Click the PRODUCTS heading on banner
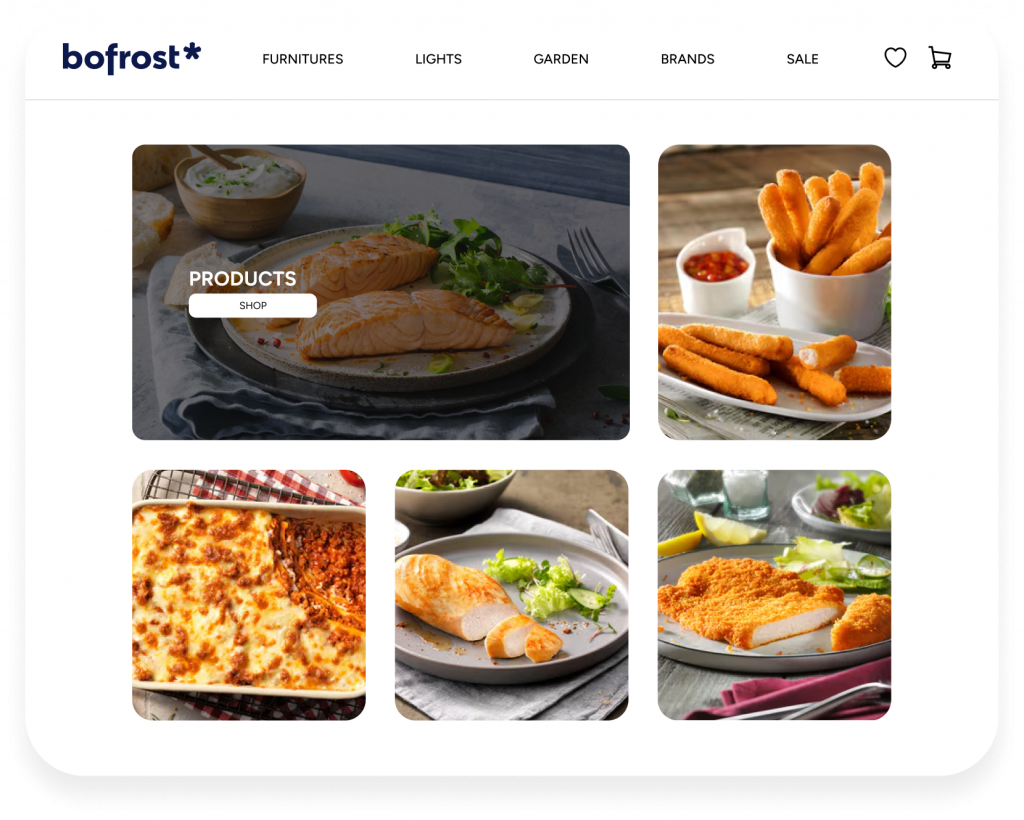The width and height of the screenshot is (1024, 820). point(242,279)
